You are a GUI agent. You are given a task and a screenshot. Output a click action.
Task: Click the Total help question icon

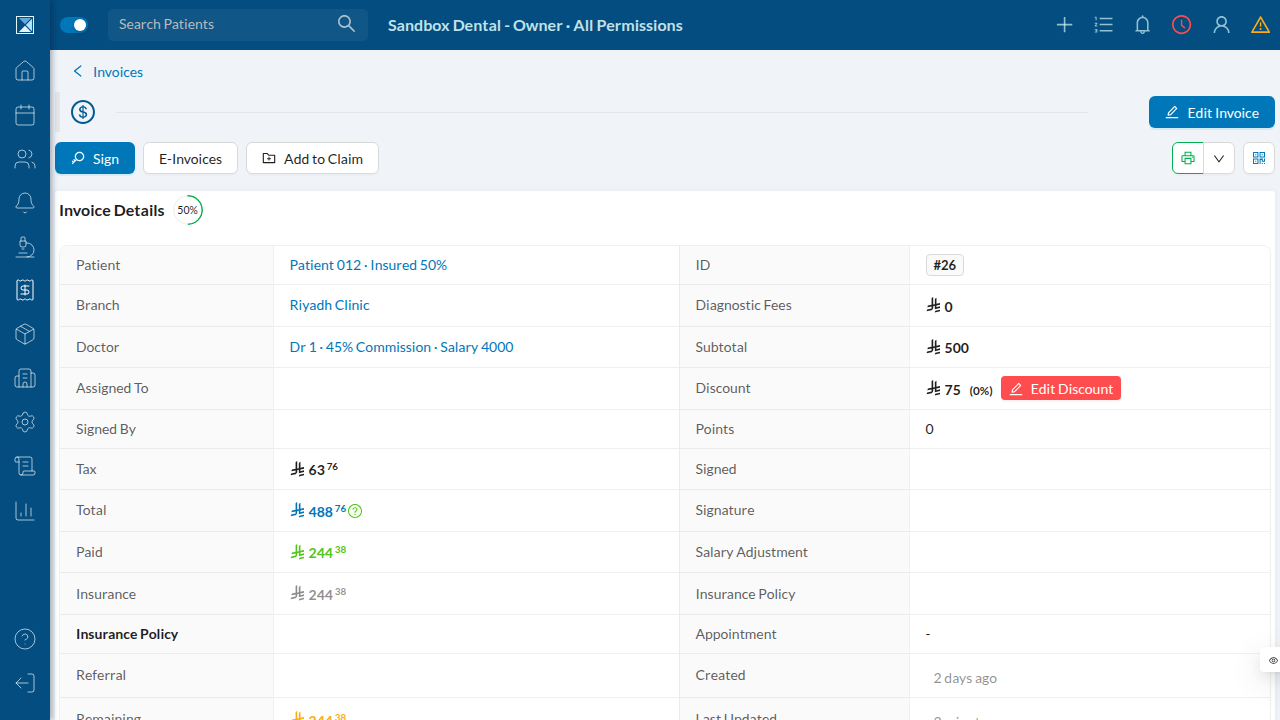tap(355, 511)
